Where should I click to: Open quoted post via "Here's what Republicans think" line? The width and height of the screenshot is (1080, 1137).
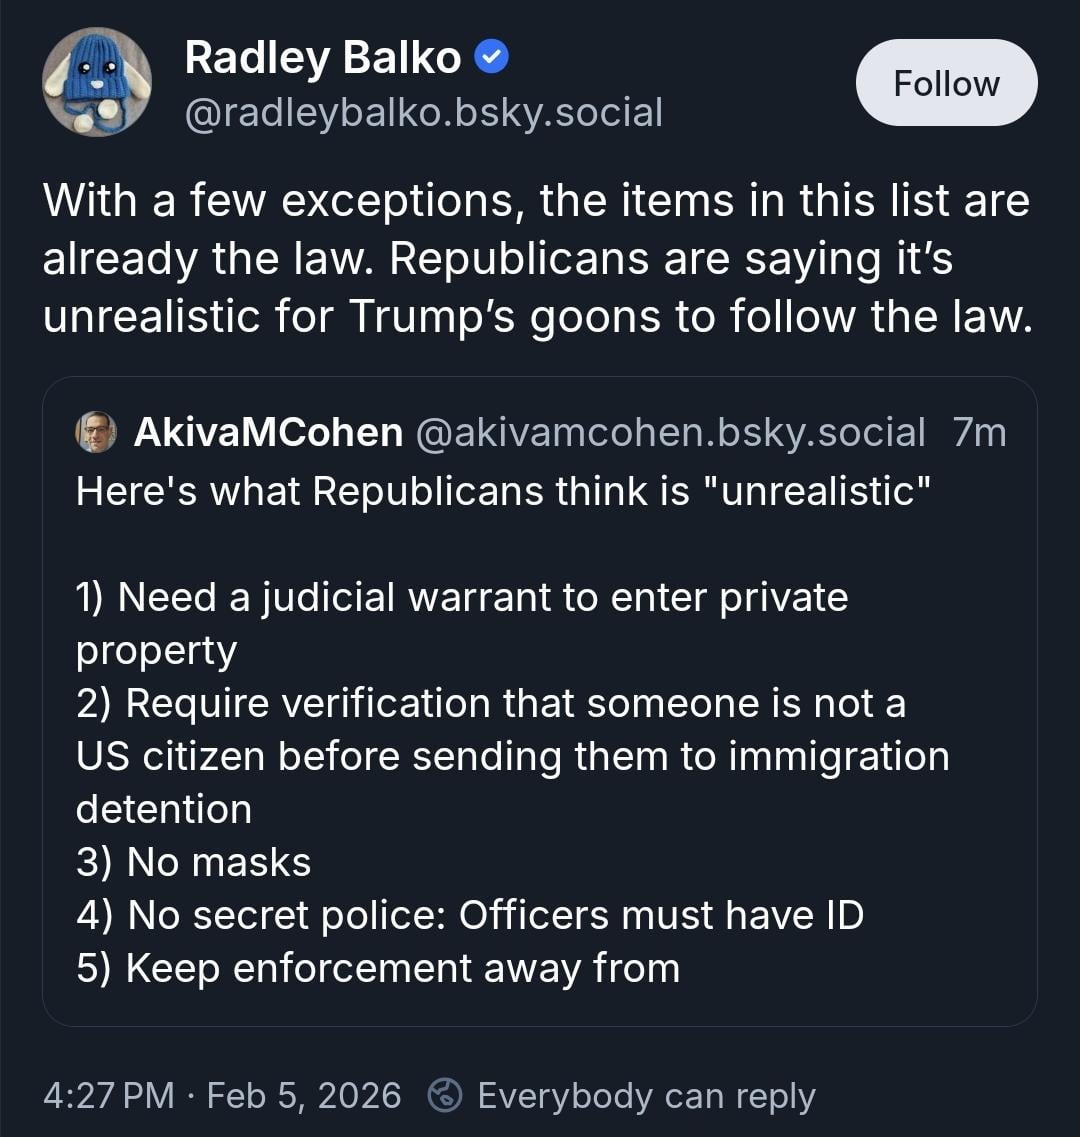click(503, 491)
